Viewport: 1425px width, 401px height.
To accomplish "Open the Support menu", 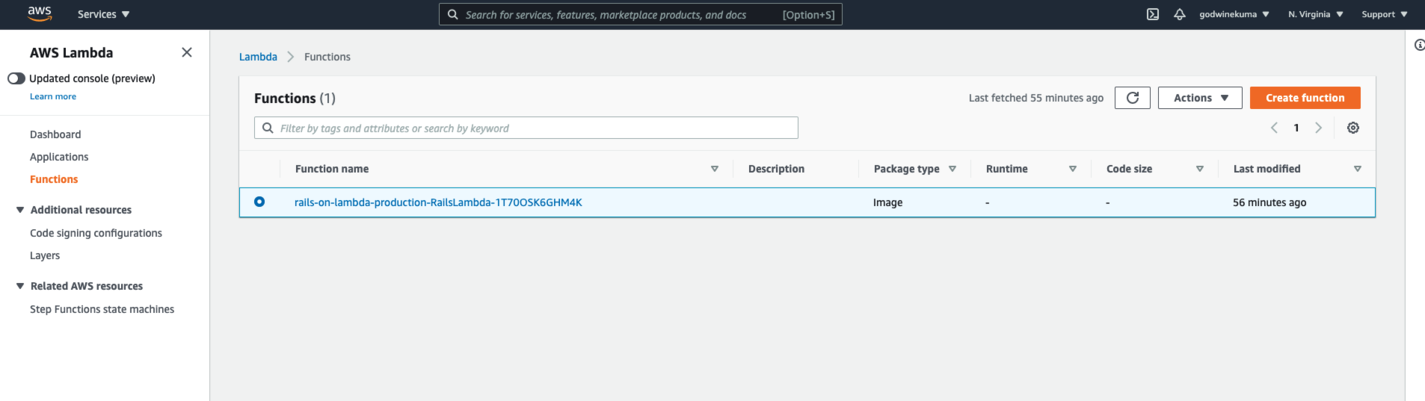I will pos(1384,14).
